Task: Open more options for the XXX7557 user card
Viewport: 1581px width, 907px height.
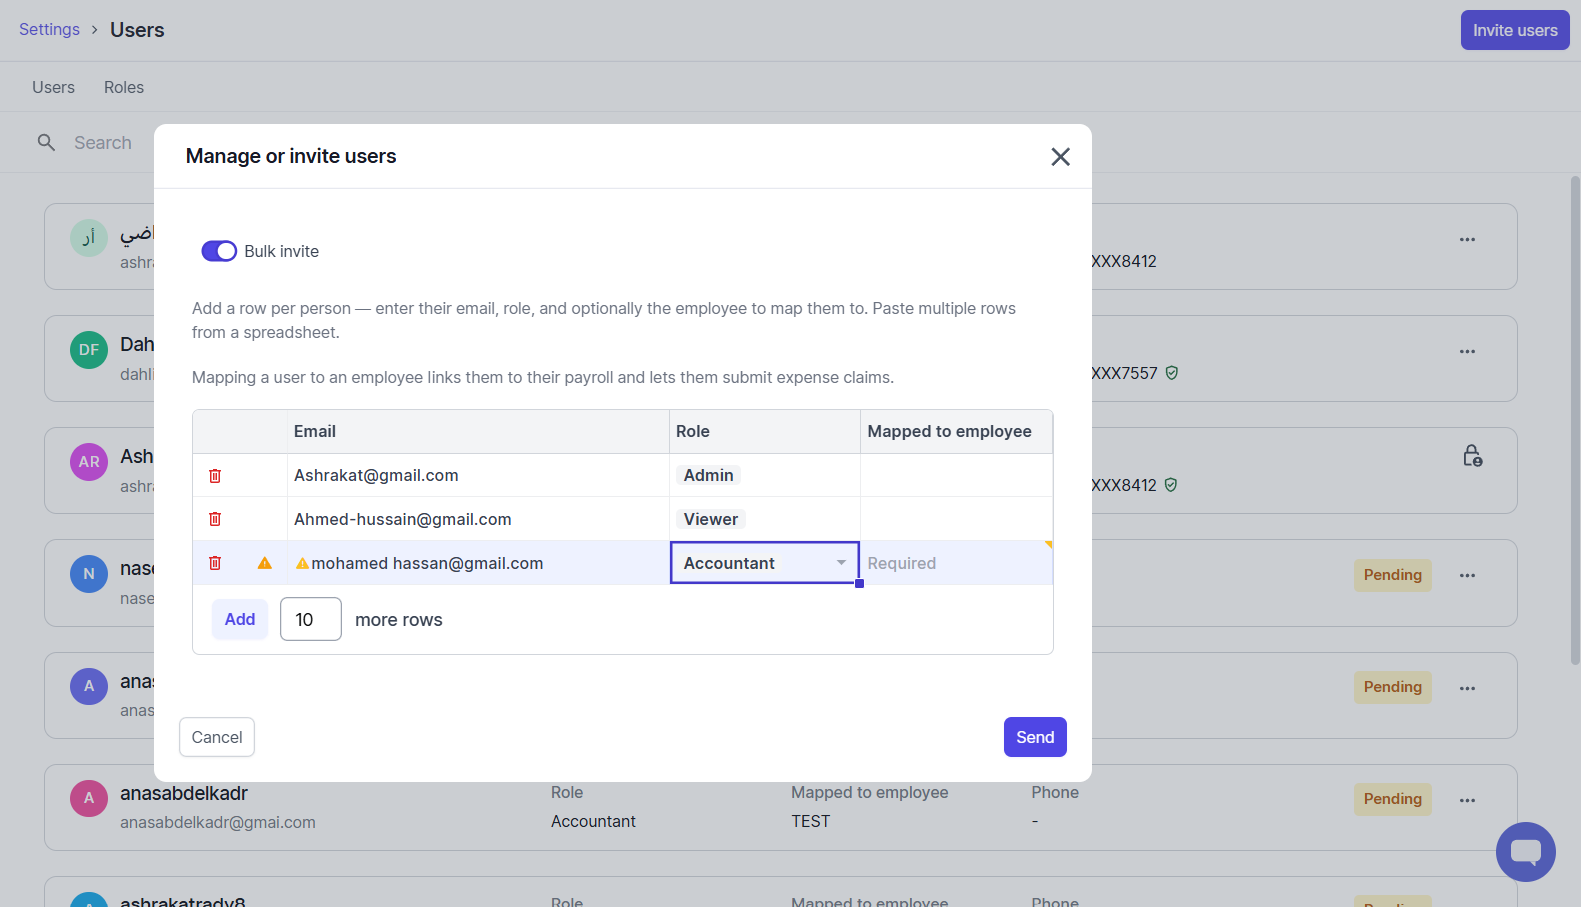Action: pyautogui.click(x=1467, y=352)
